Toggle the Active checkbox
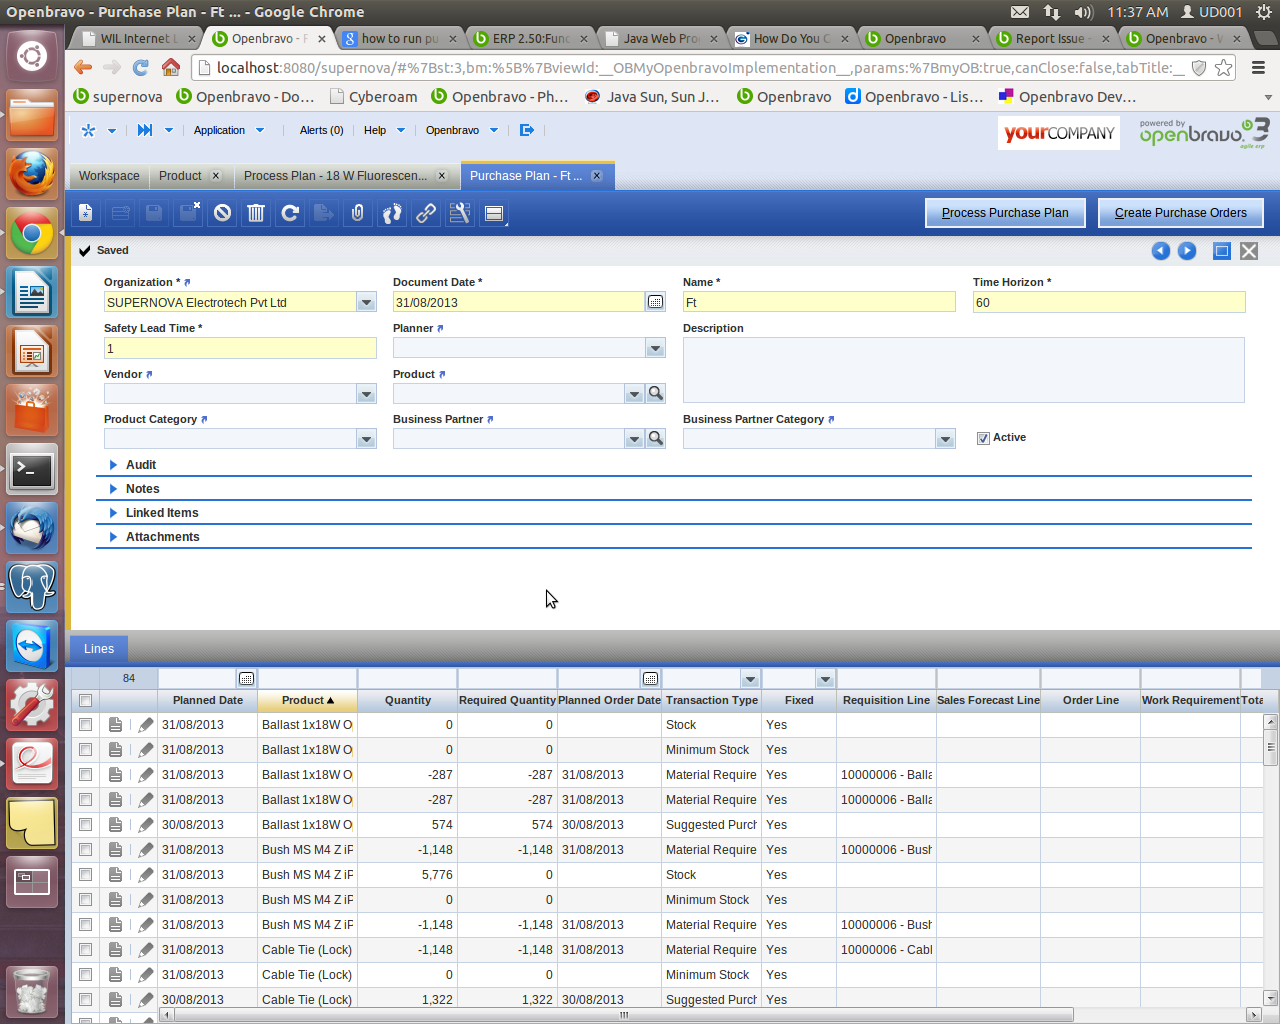 coord(983,438)
